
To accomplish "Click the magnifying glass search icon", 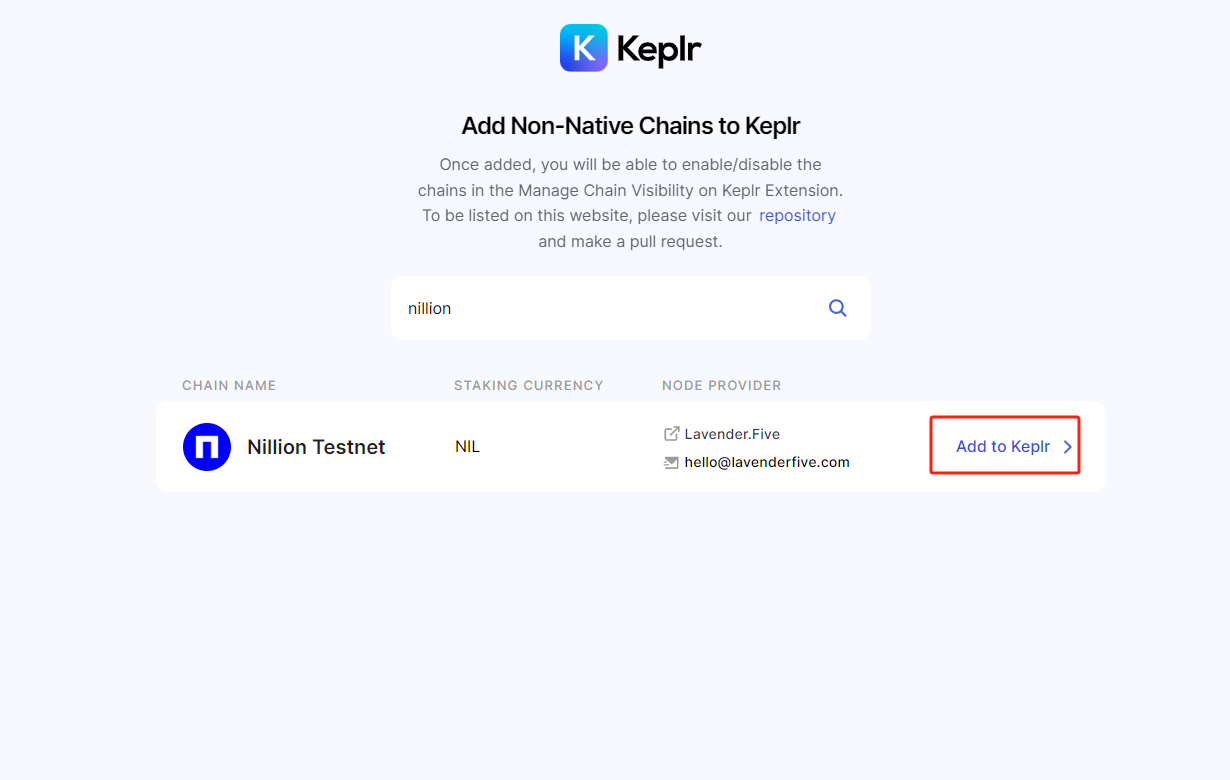I will (x=838, y=308).
